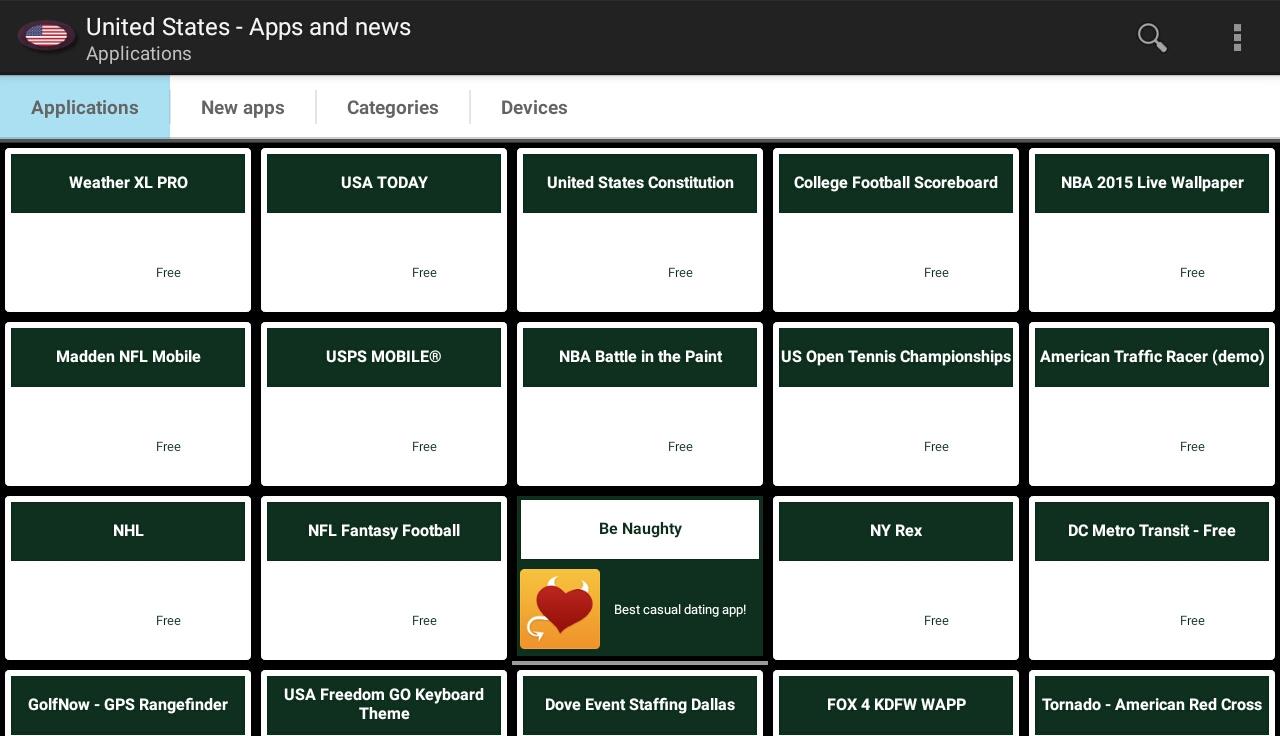Viewport: 1280px width, 736px height.
Task: Click the 'United States - Apps and news' title
Action: pos(248,27)
